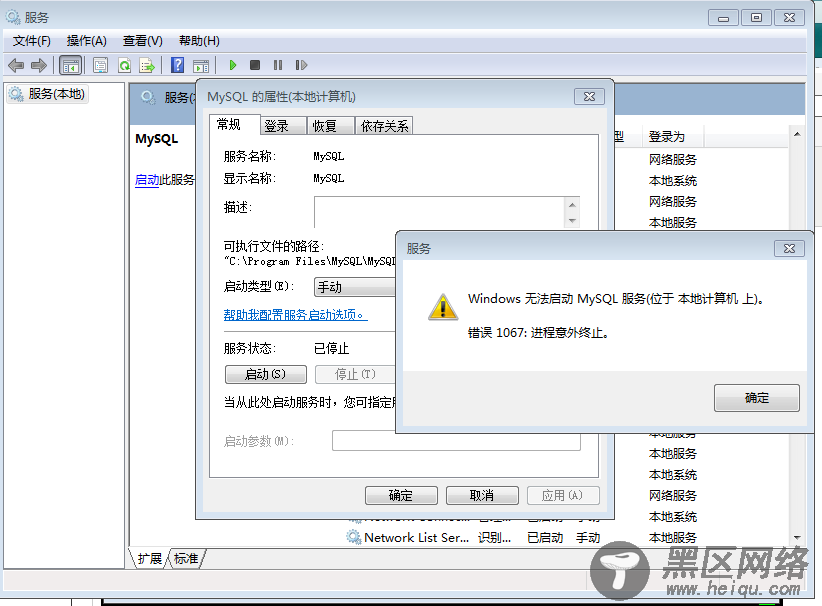Open the Properties toolbar icon
Viewport: 822px width, 606px height.
(x=100, y=66)
